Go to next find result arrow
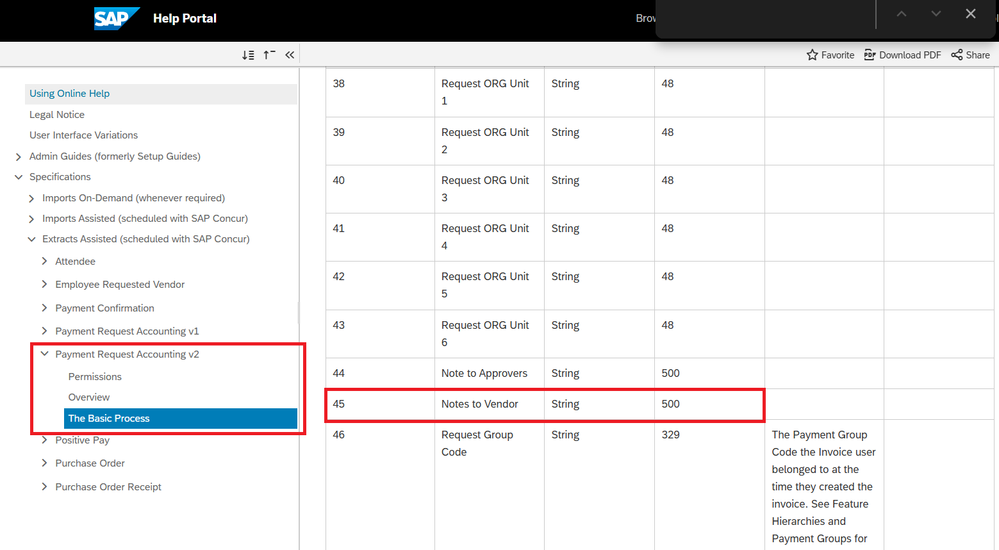This screenshot has width=999, height=550. point(936,13)
